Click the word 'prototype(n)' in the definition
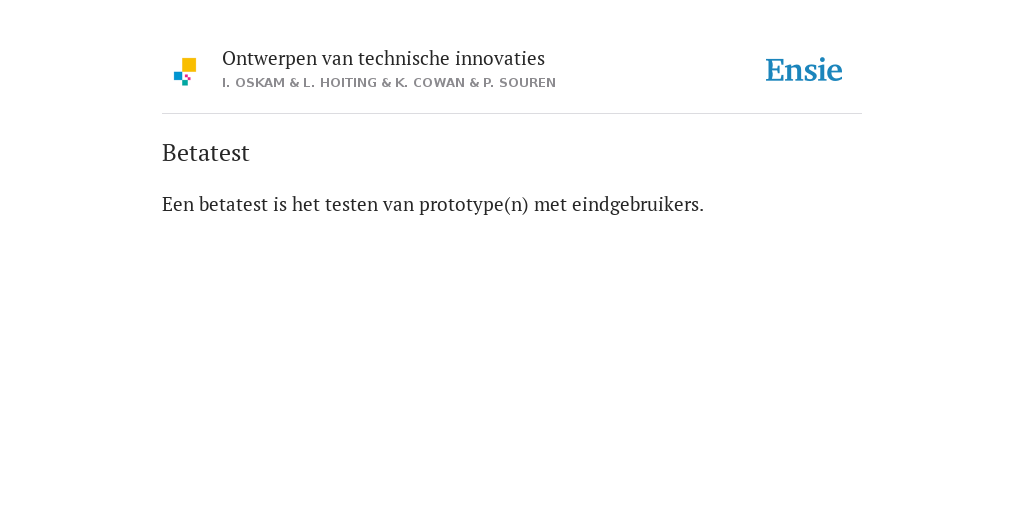This screenshot has width=1024, height=512. [473, 205]
